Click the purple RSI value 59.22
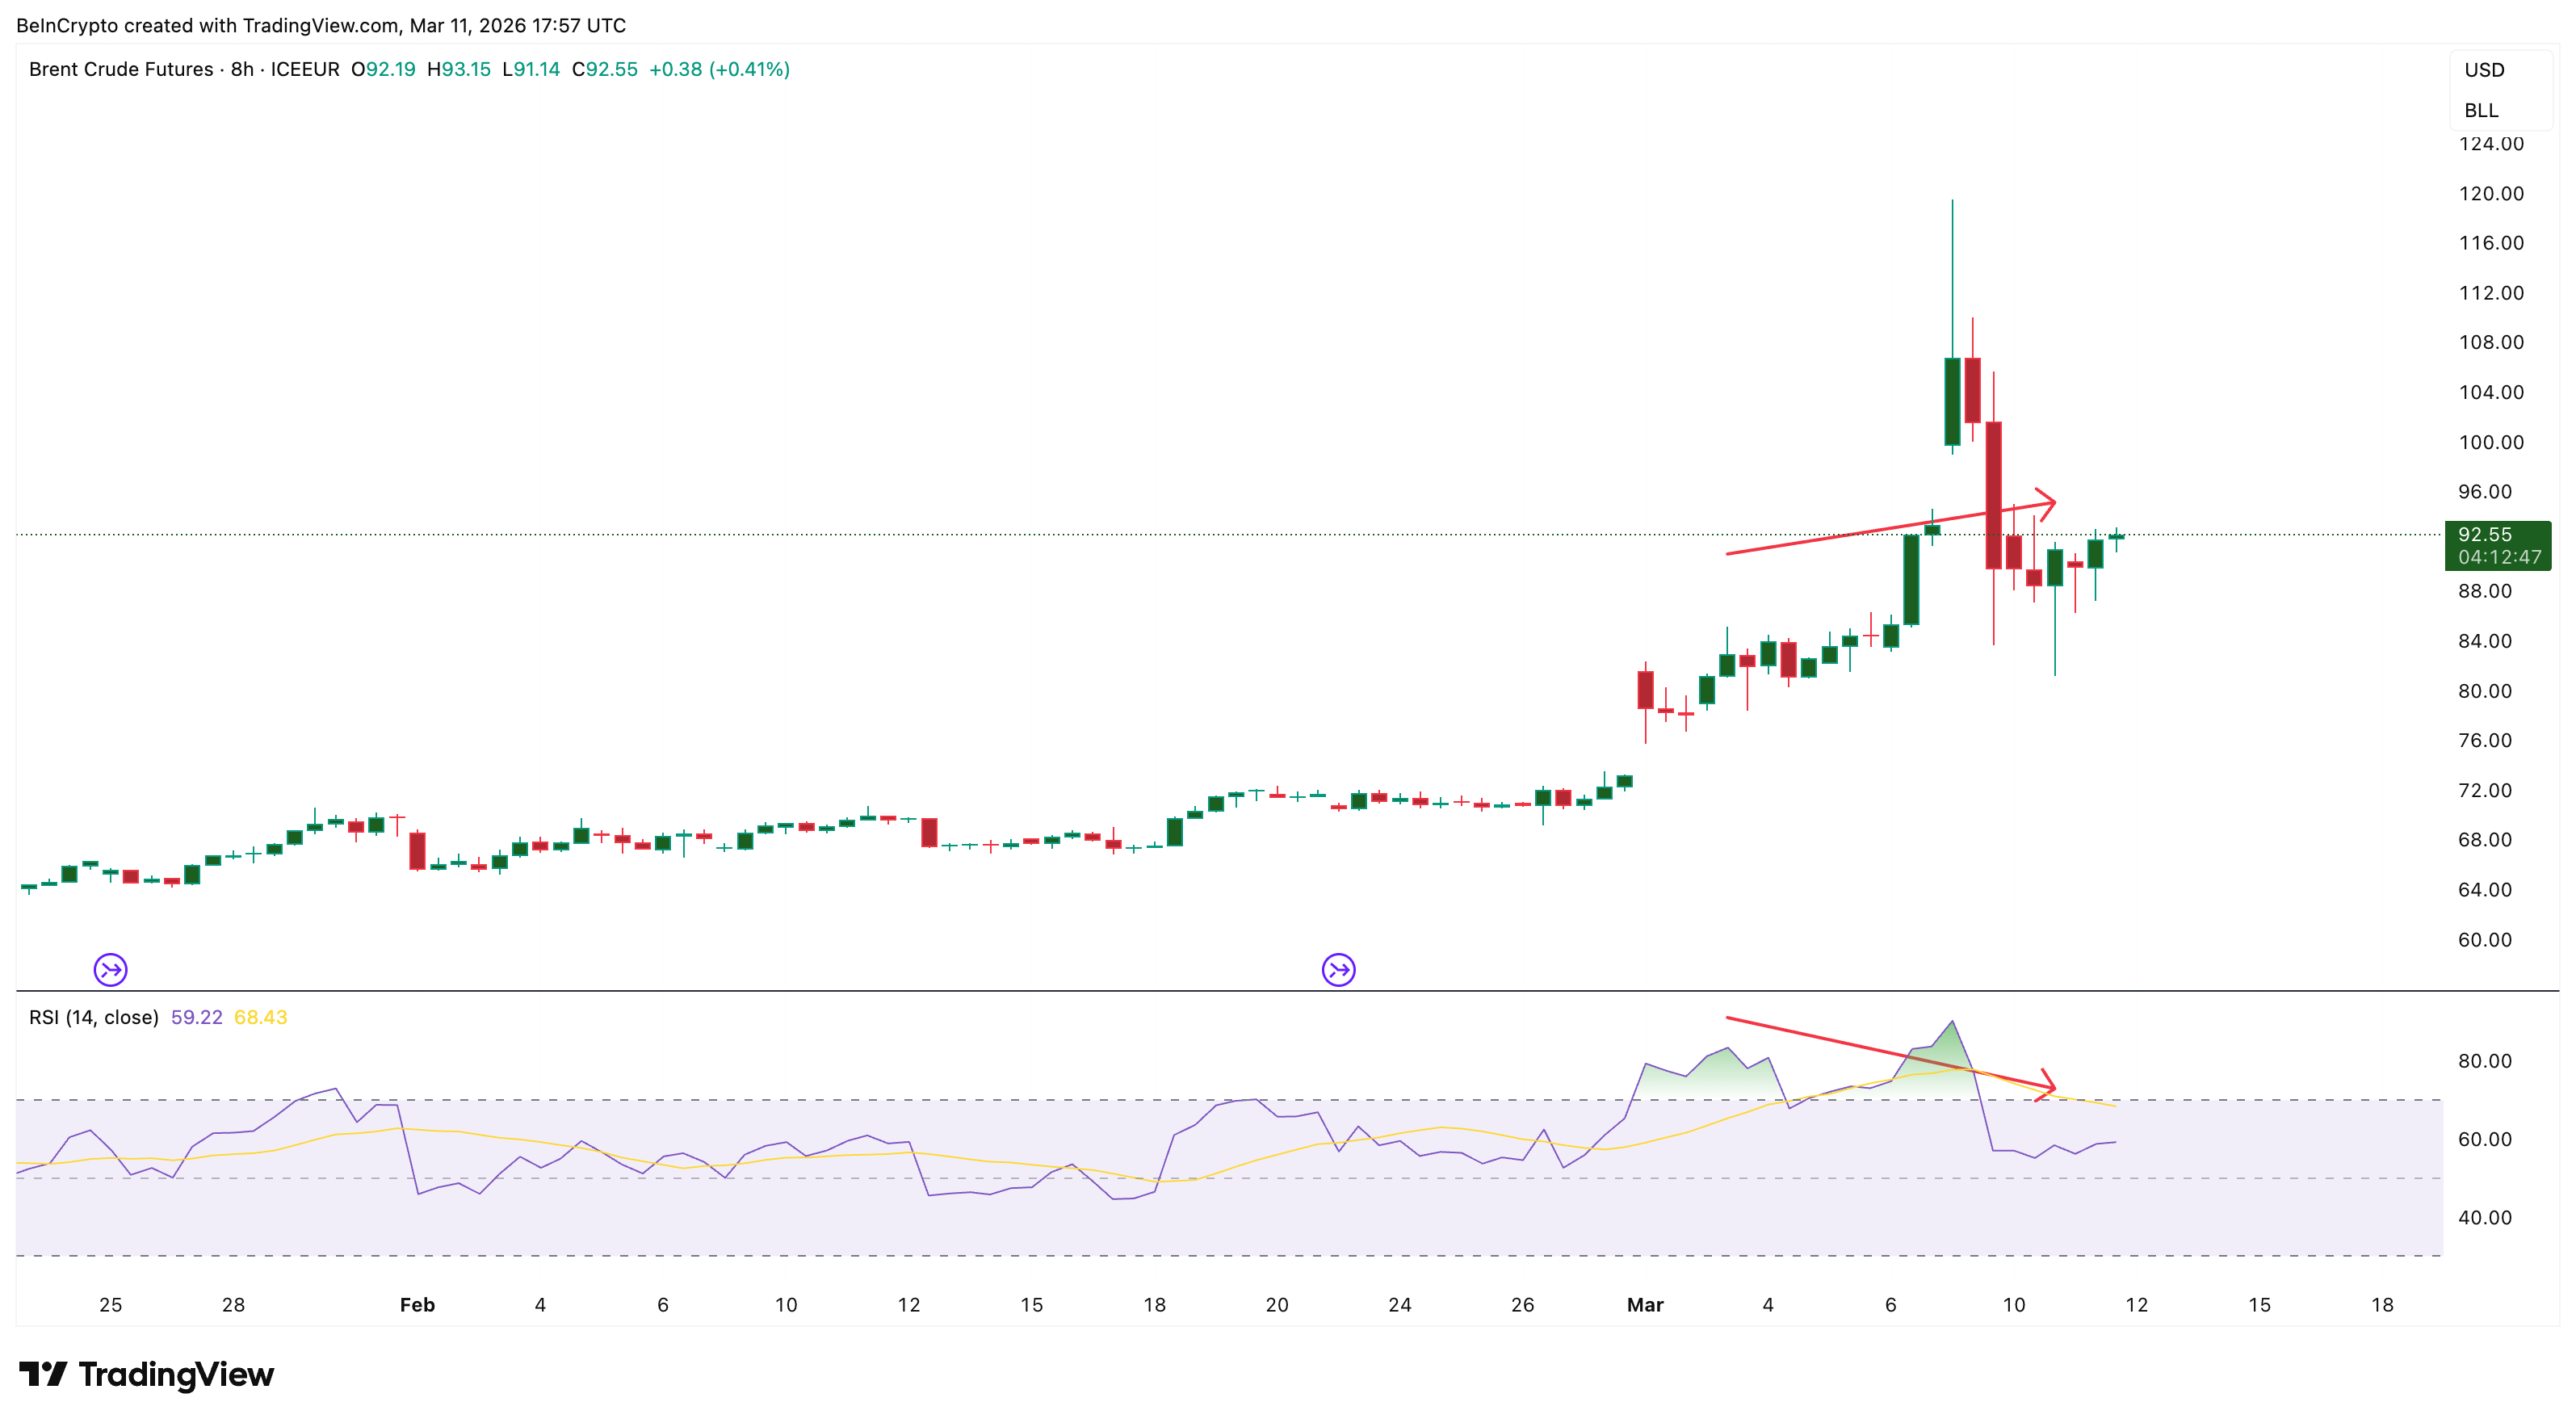Image resolution: width=2576 pixels, height=1423 pixels. click(x=196, y=1017)
